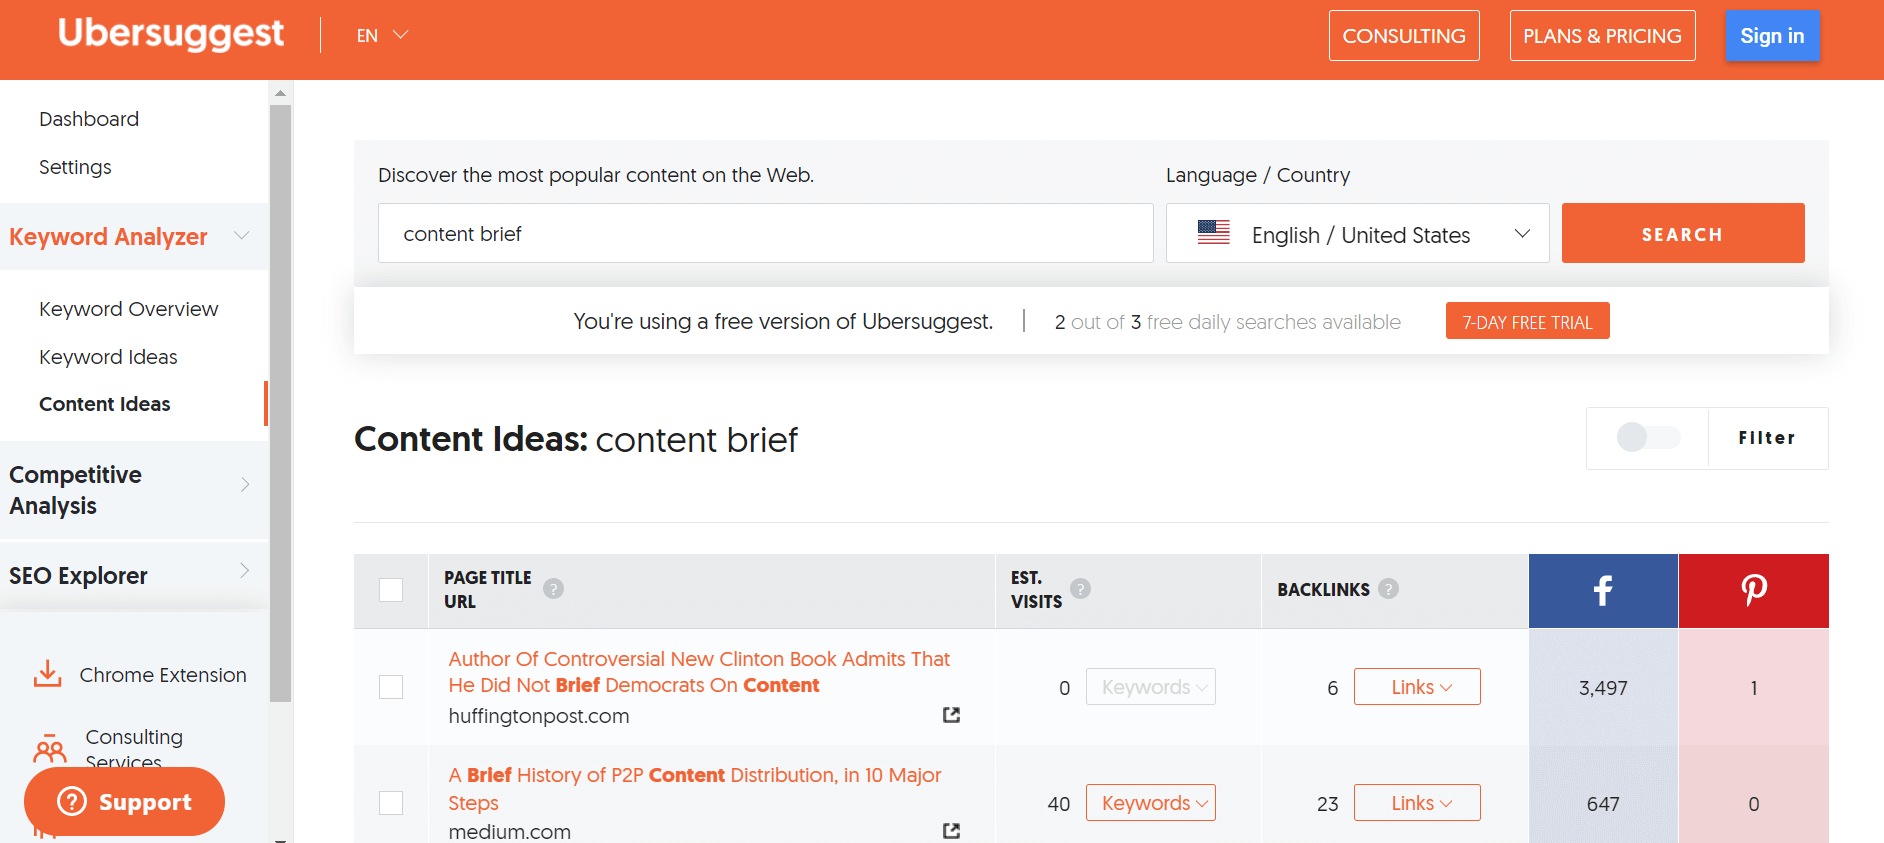Click the Sign in button

[x=1772, y=36]
